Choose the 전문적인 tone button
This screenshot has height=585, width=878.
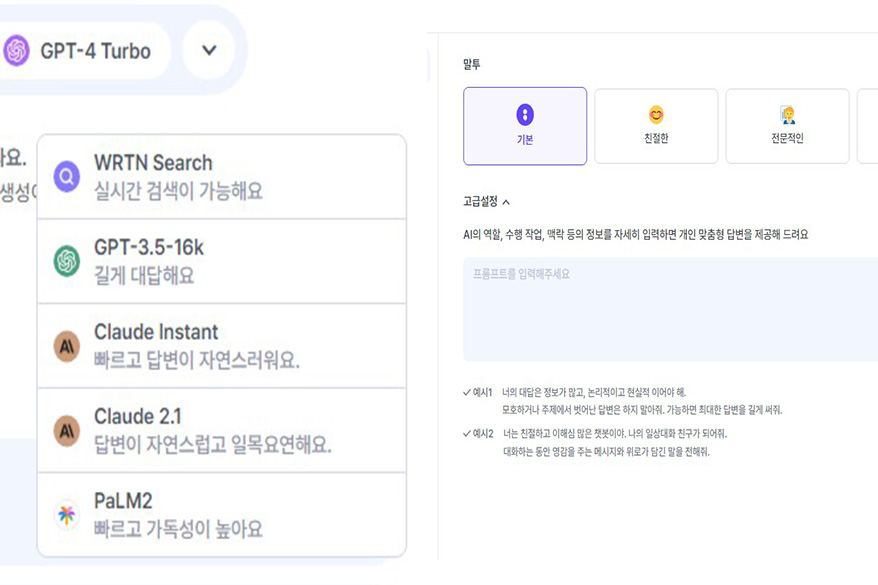(789, 126)
